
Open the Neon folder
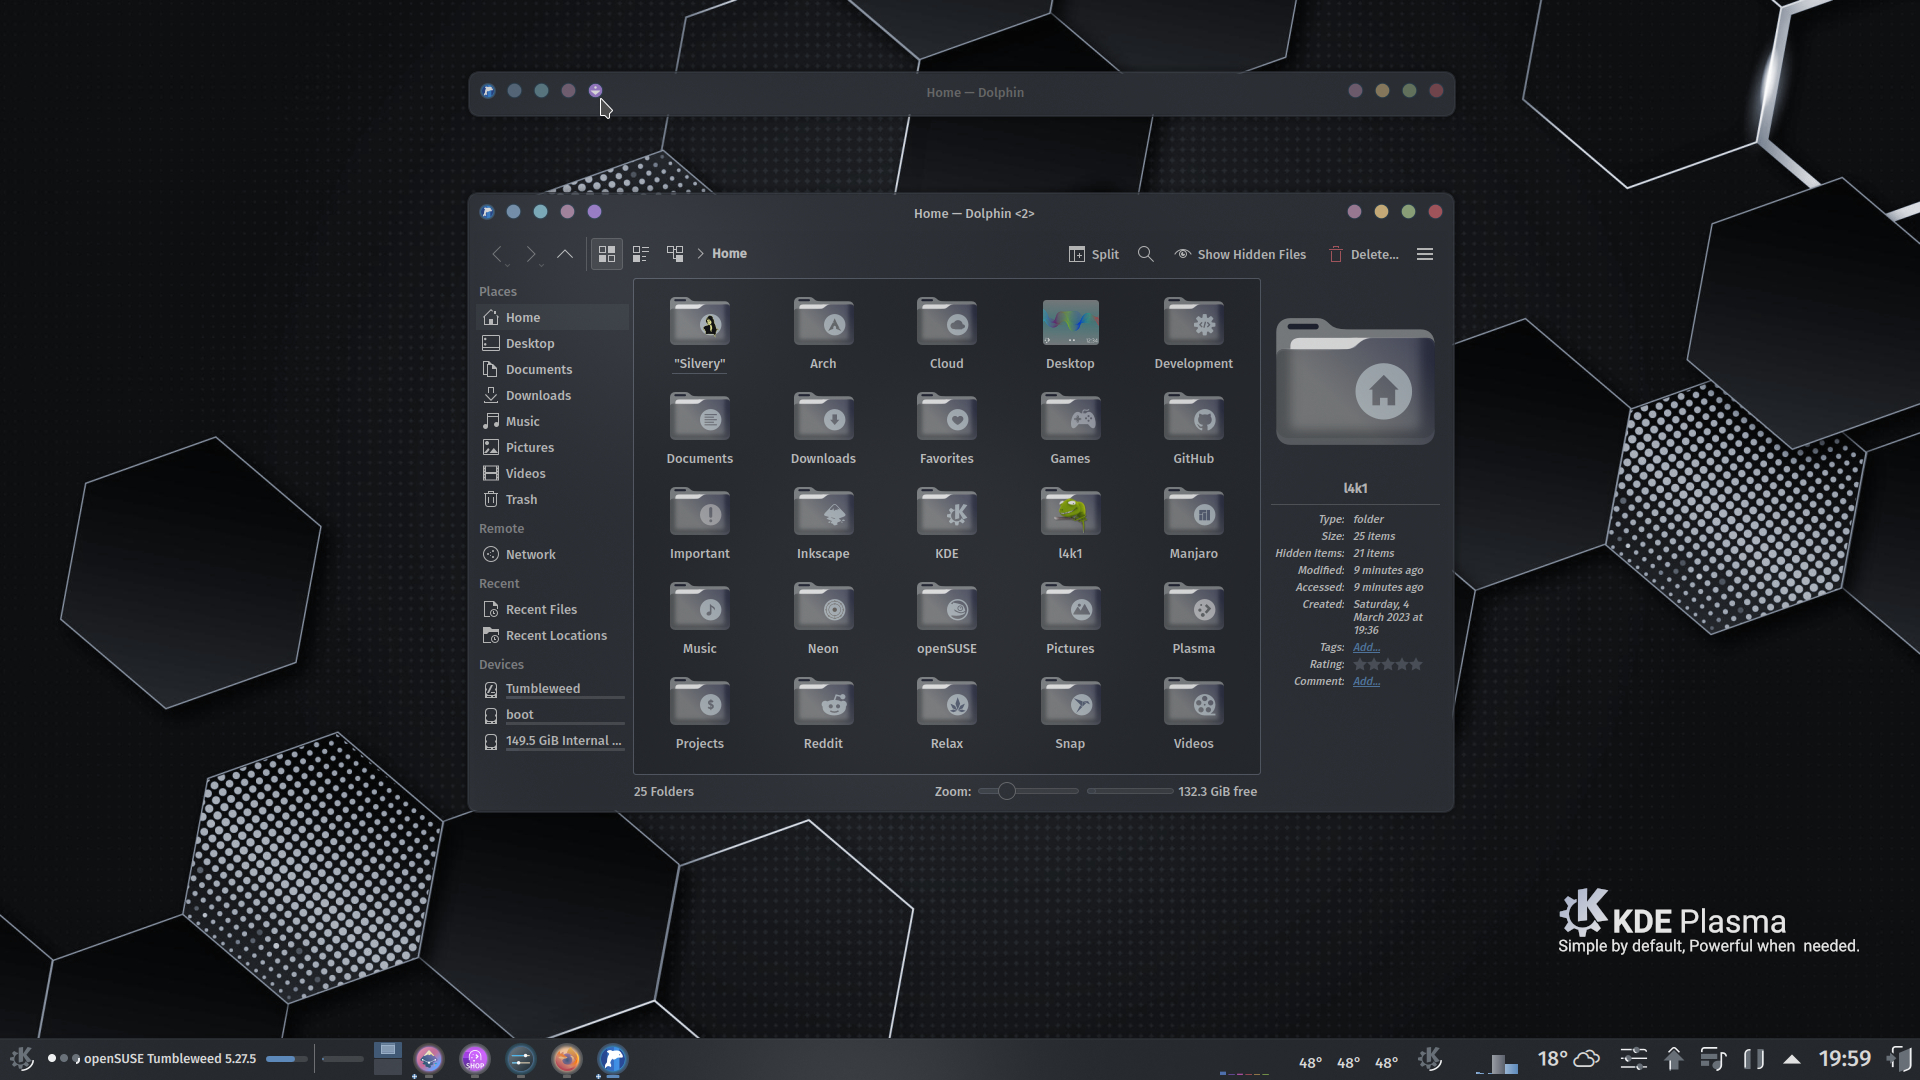(x=823, y=618)
